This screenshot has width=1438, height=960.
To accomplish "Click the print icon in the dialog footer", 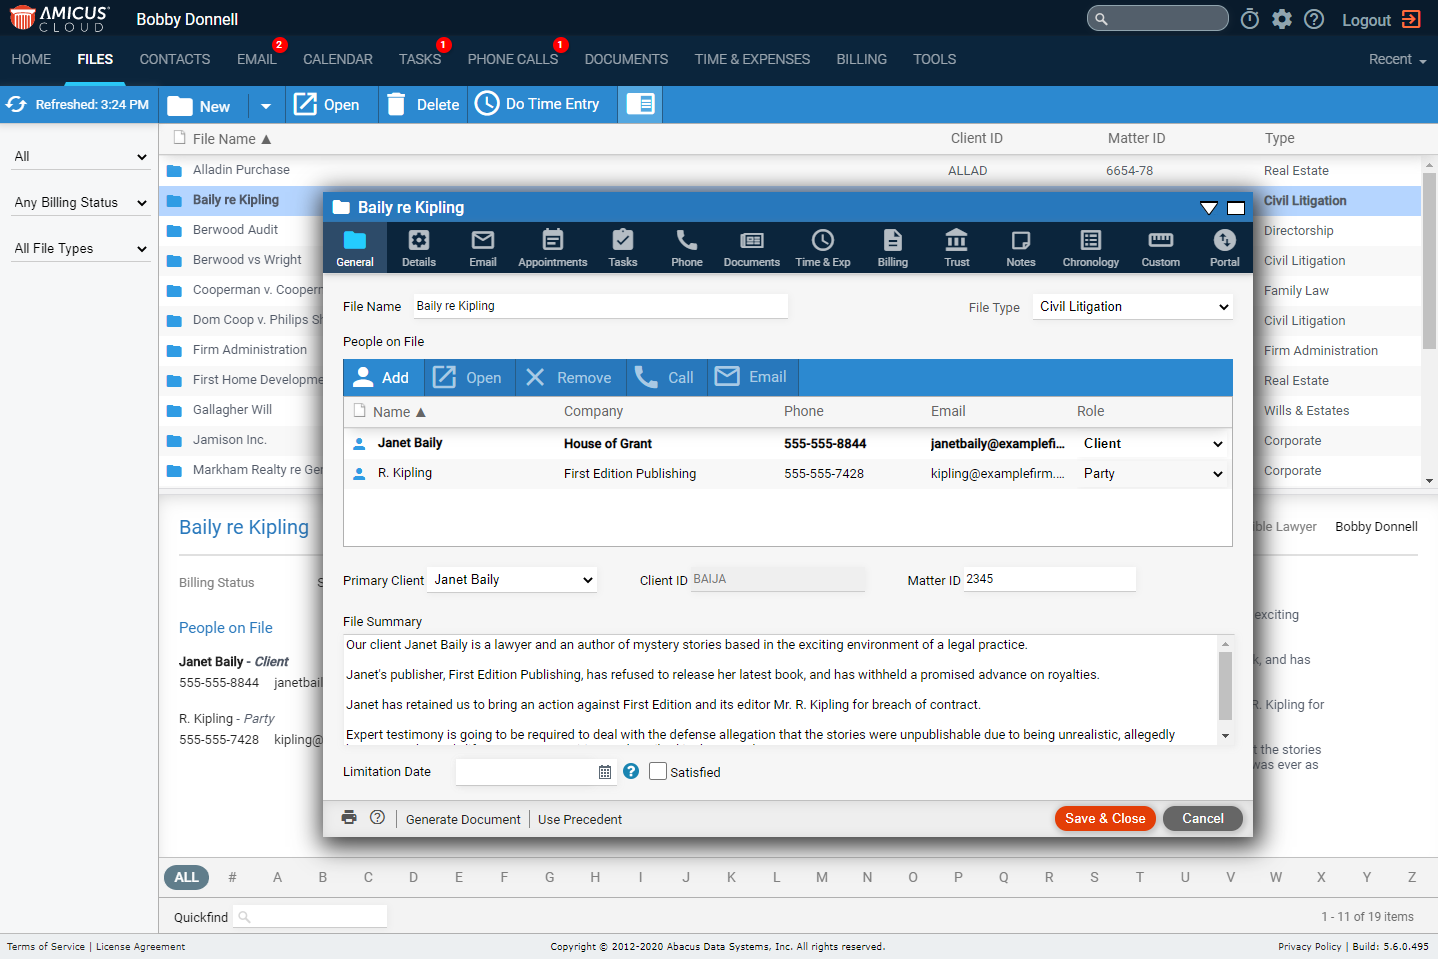I will 349,817.
